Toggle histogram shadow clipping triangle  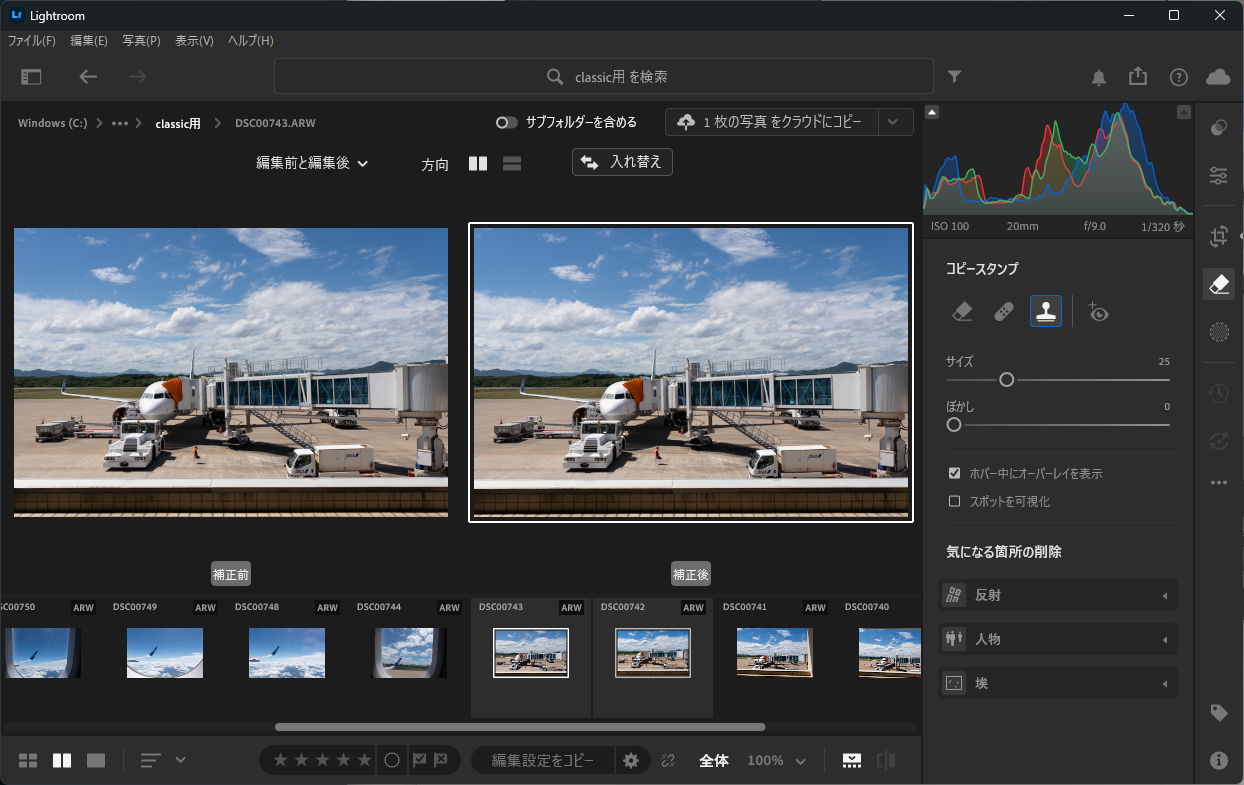click(932, 112)
